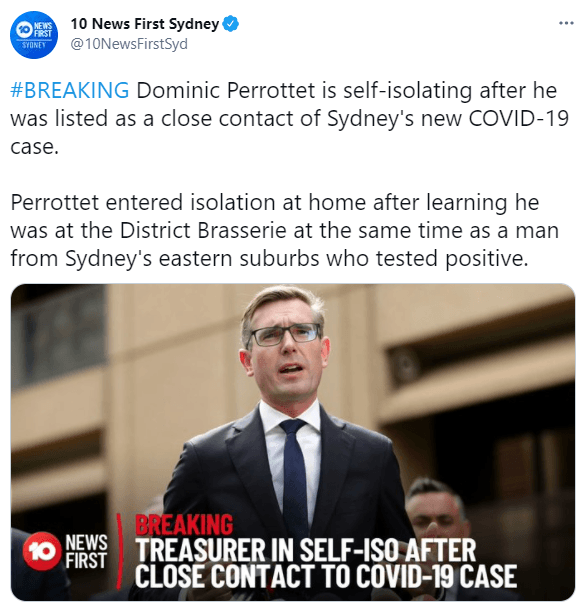Click the speaker's glasses in the photo
Screen dimensions: 584x613
[x=286, y=335]
